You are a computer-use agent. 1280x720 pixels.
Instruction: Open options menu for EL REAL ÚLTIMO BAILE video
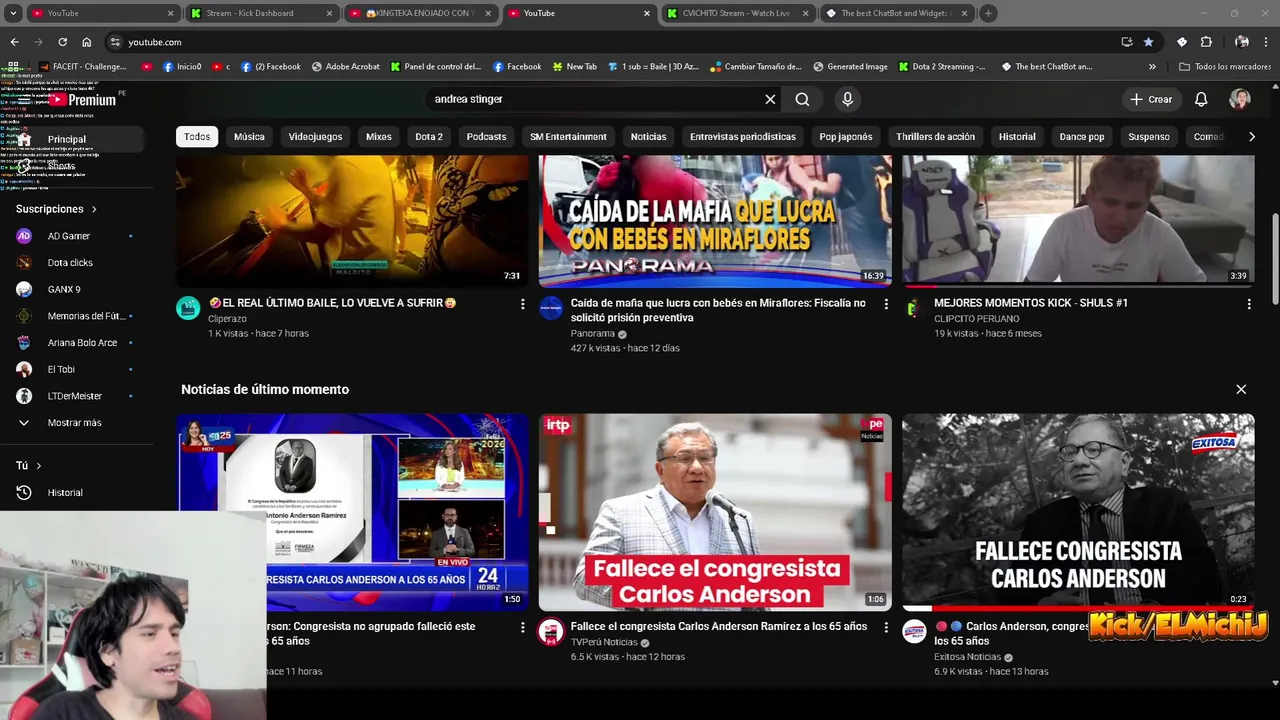522,304
